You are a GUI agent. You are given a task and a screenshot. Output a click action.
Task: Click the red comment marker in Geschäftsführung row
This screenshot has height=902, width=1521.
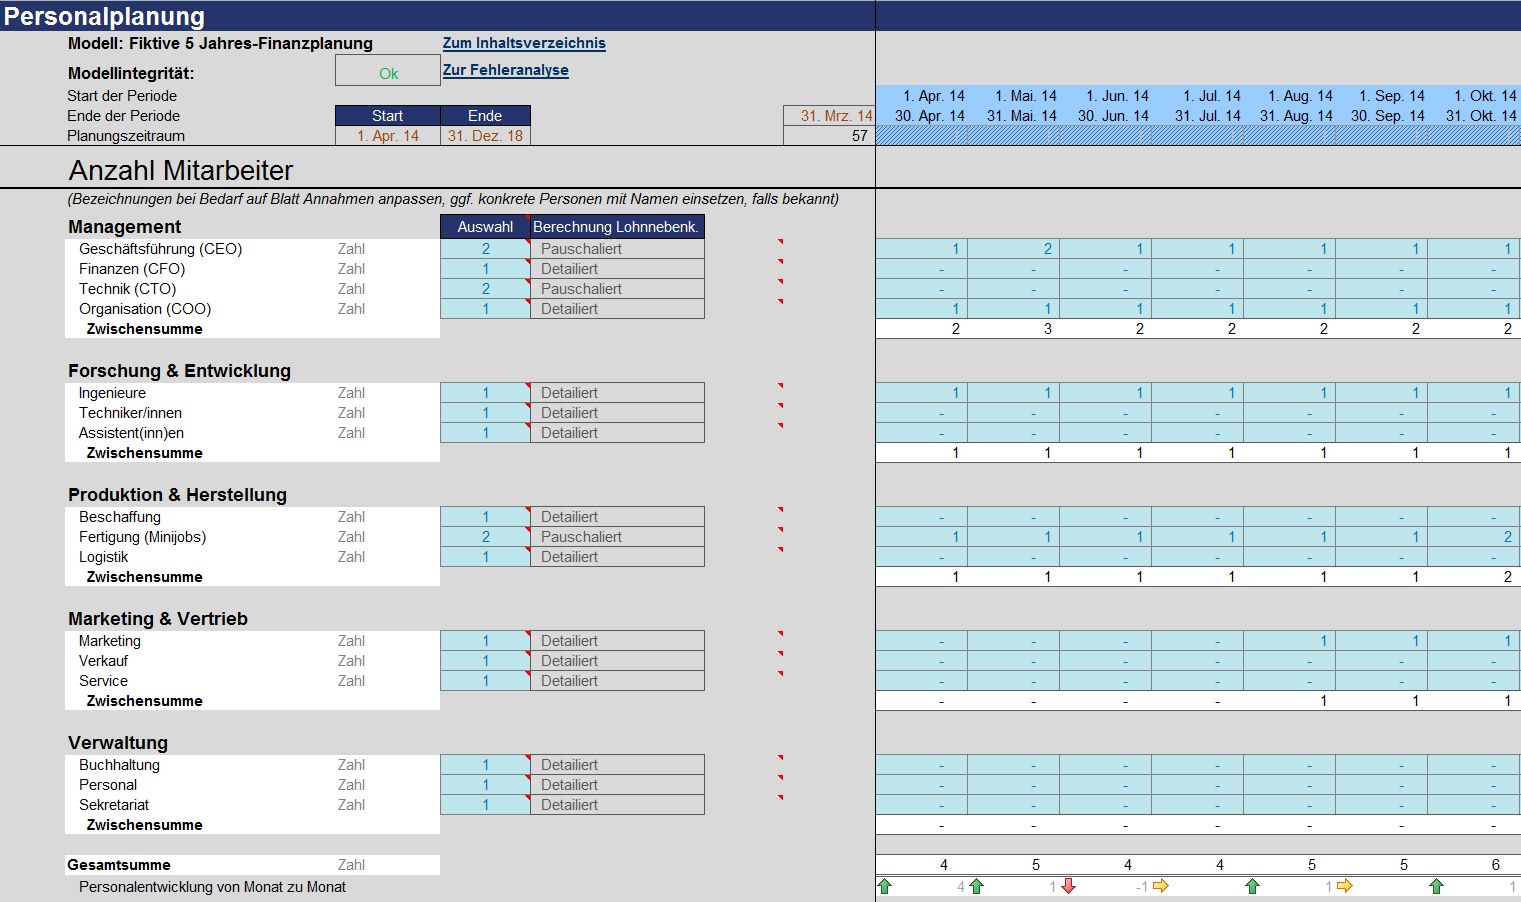coord(780,242)
